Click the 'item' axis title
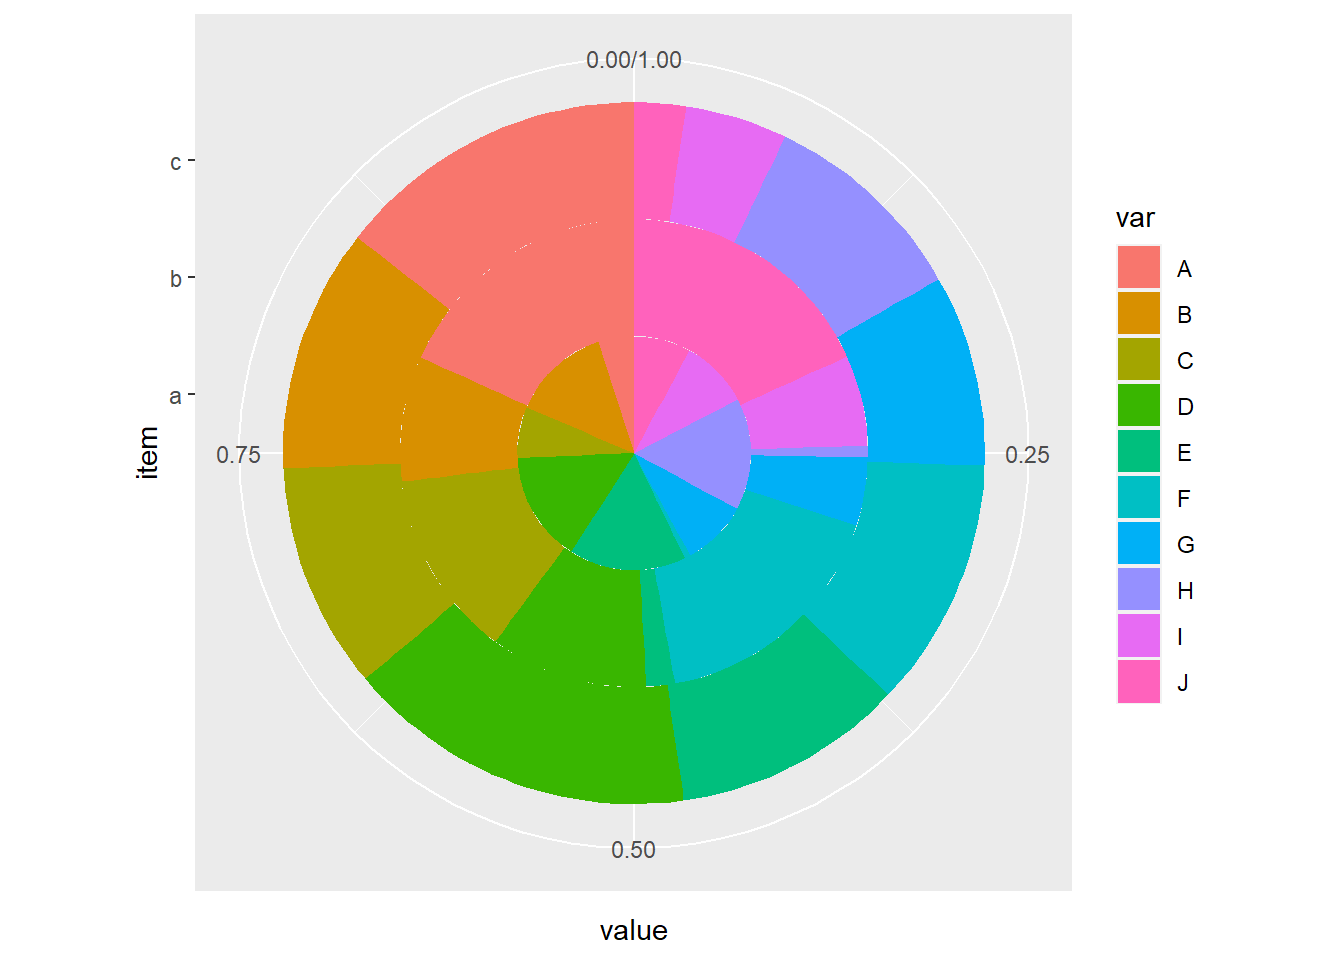The height and width of the screenshot is (960, 1344). tap(148, 453)
